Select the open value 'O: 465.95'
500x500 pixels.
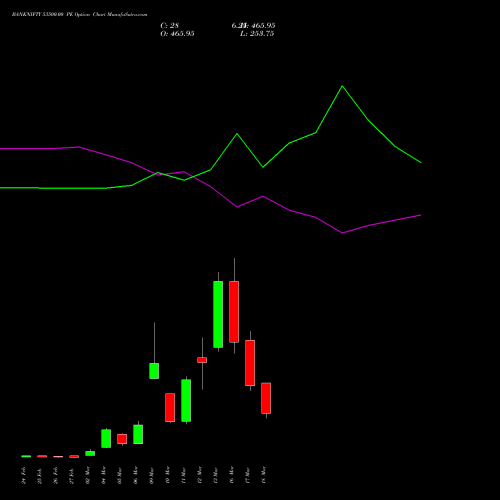tap(177, 34)
